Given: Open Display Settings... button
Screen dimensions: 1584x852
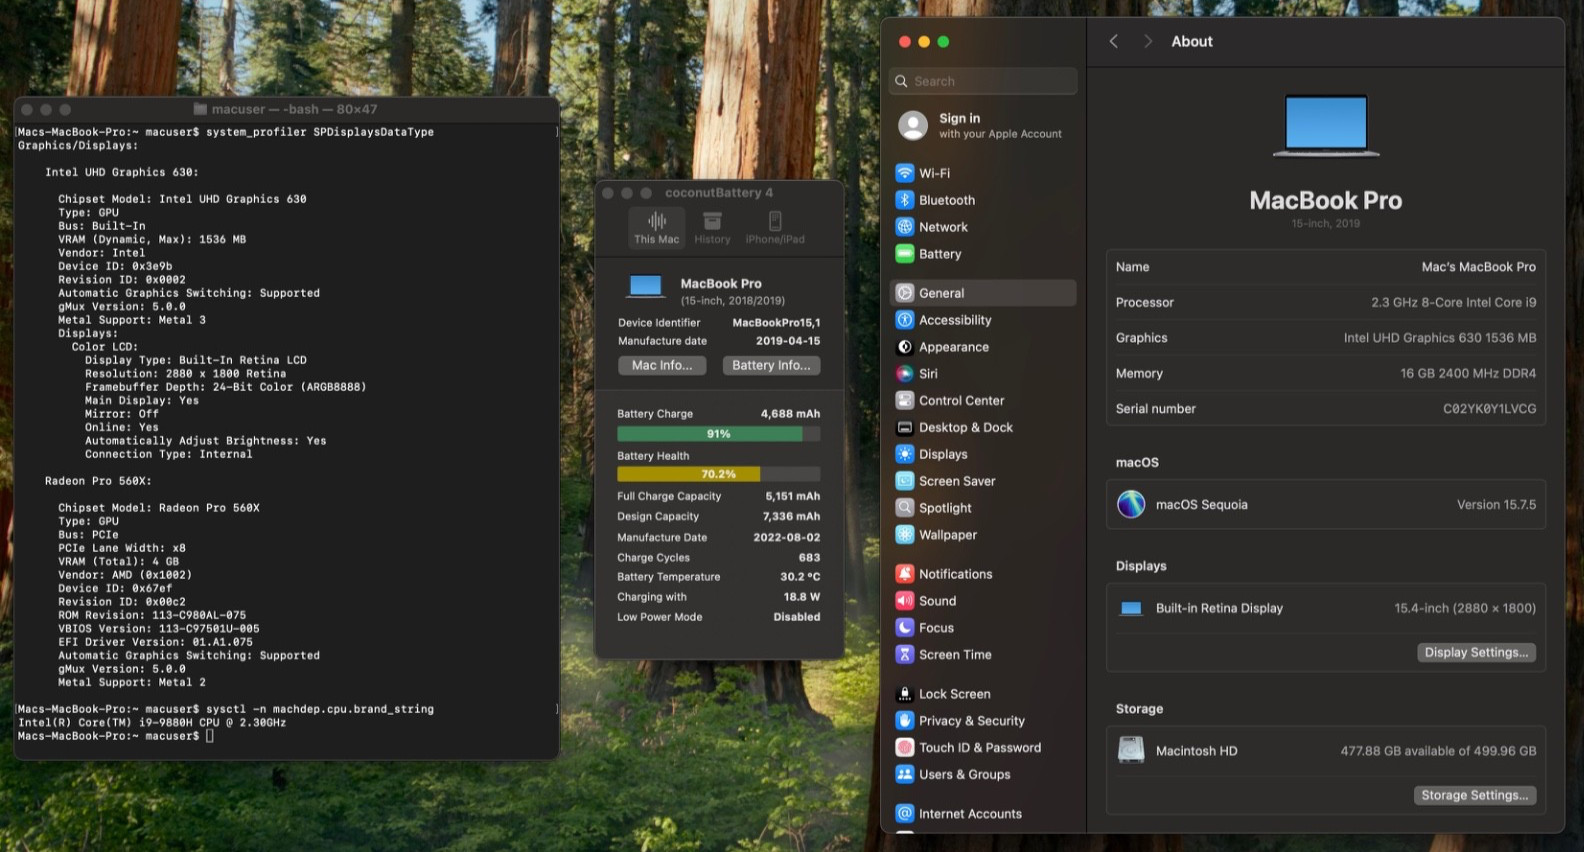Looking at the screenshot, I should [1475, 653].
